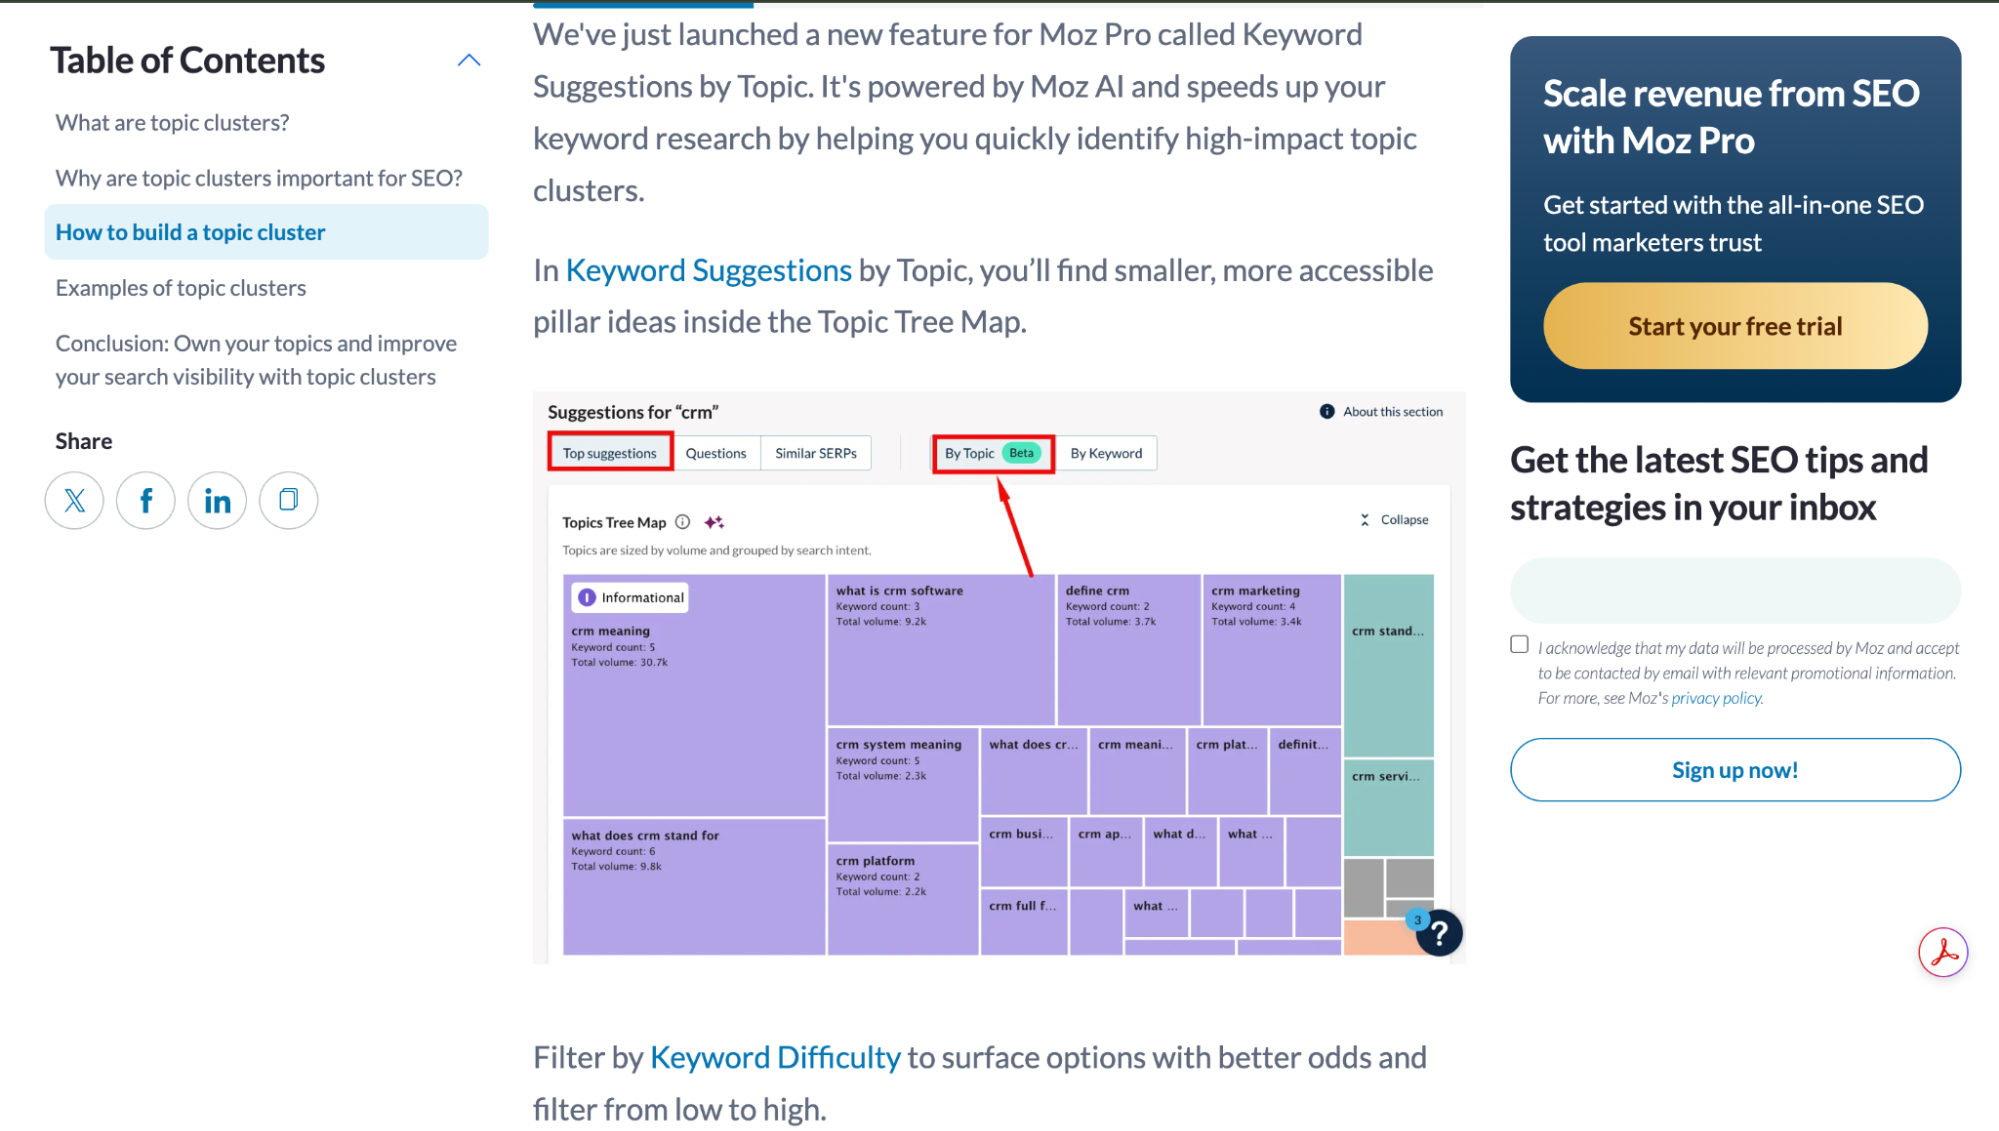Collapse the Topics Tree Map

[1394, 520]
